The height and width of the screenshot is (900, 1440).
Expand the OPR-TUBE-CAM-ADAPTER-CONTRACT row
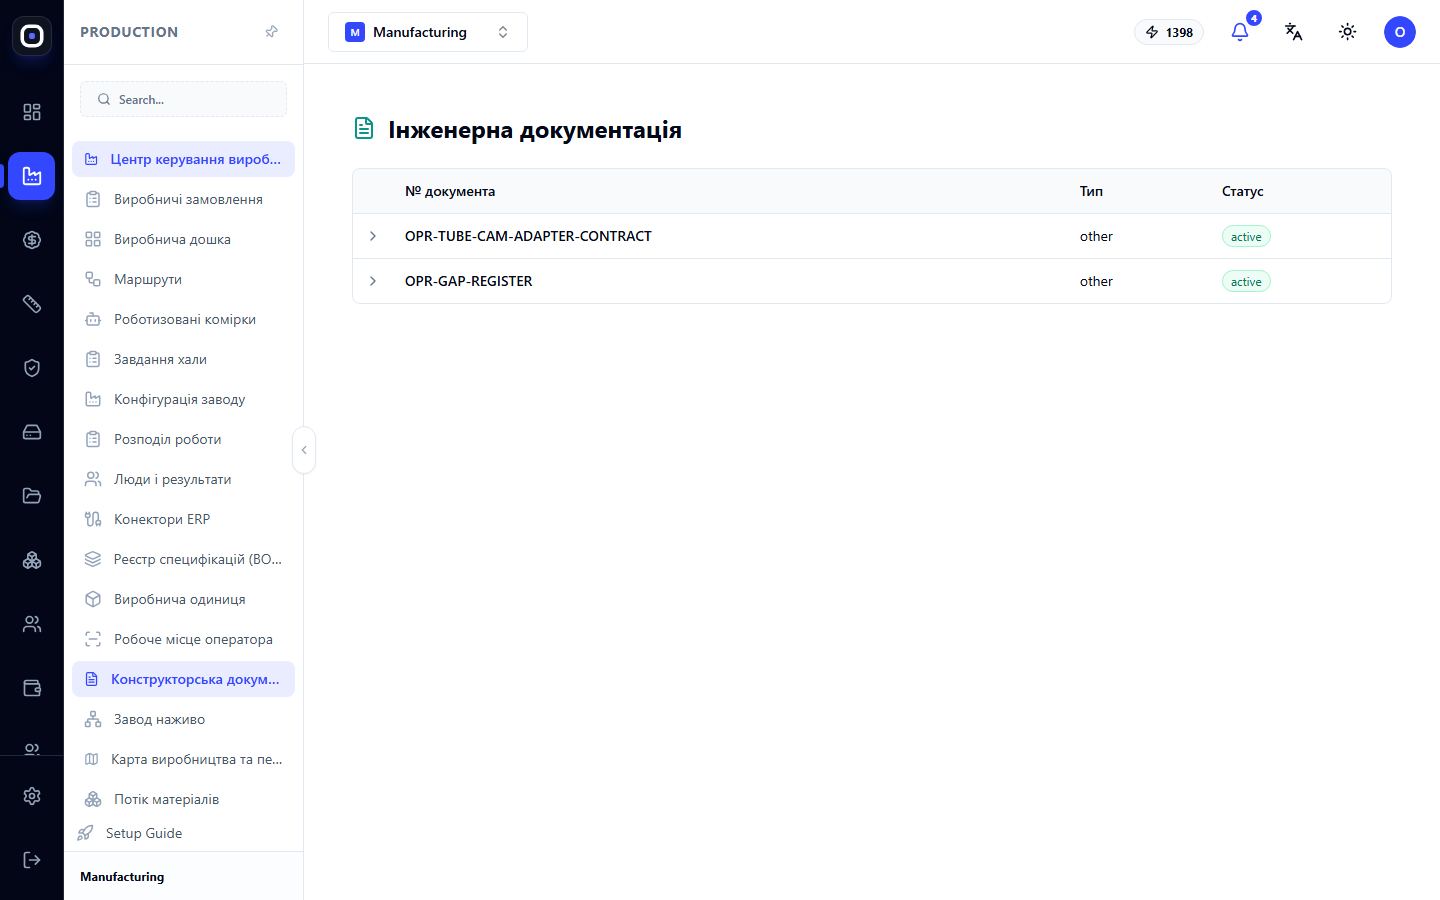tap(373, 236)
